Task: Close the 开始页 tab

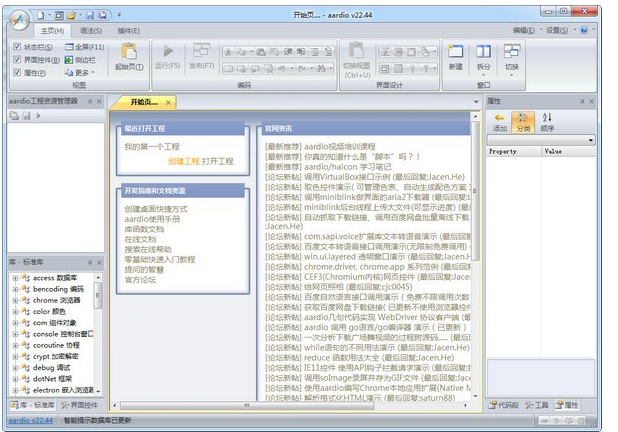Action: [x=168, y=102]
